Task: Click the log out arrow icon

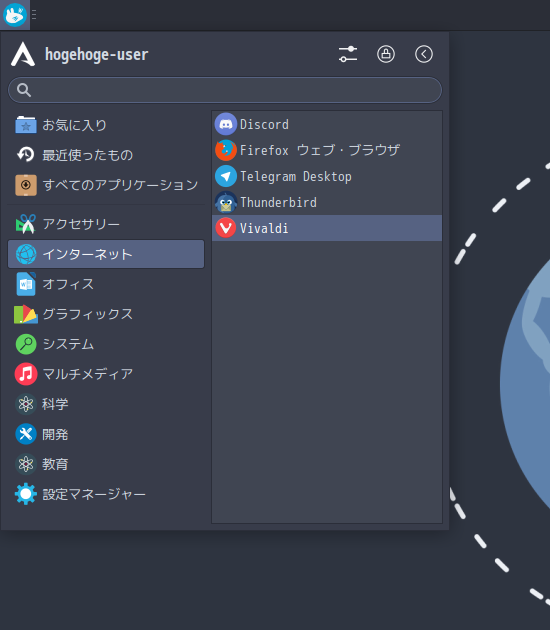Action: point(424,54)
